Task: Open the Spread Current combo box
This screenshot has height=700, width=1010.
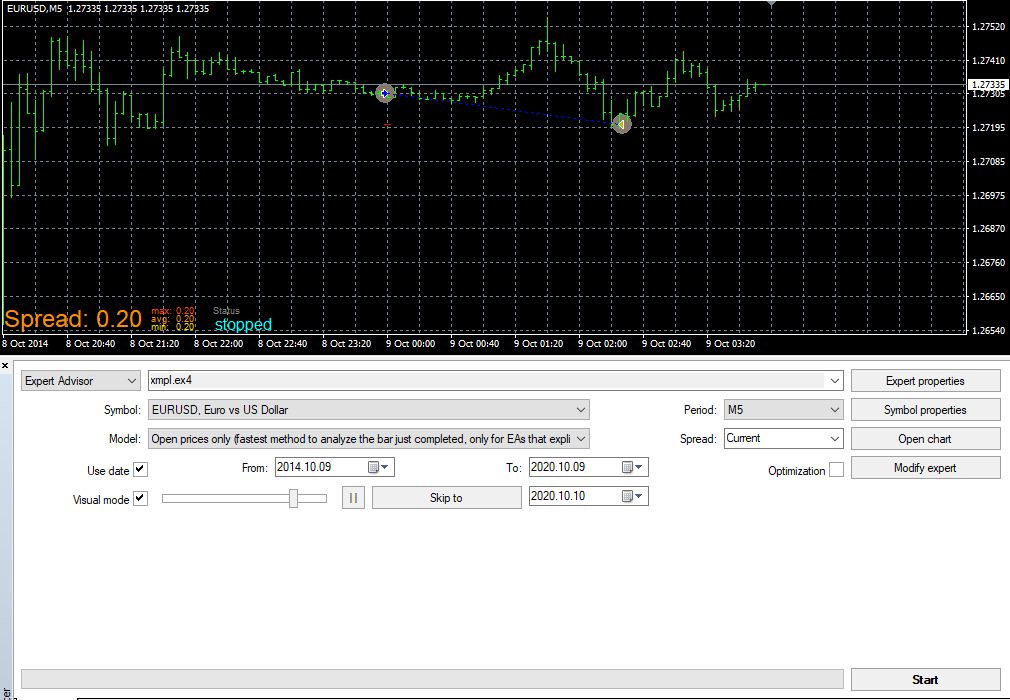Action: pos(783,439)
